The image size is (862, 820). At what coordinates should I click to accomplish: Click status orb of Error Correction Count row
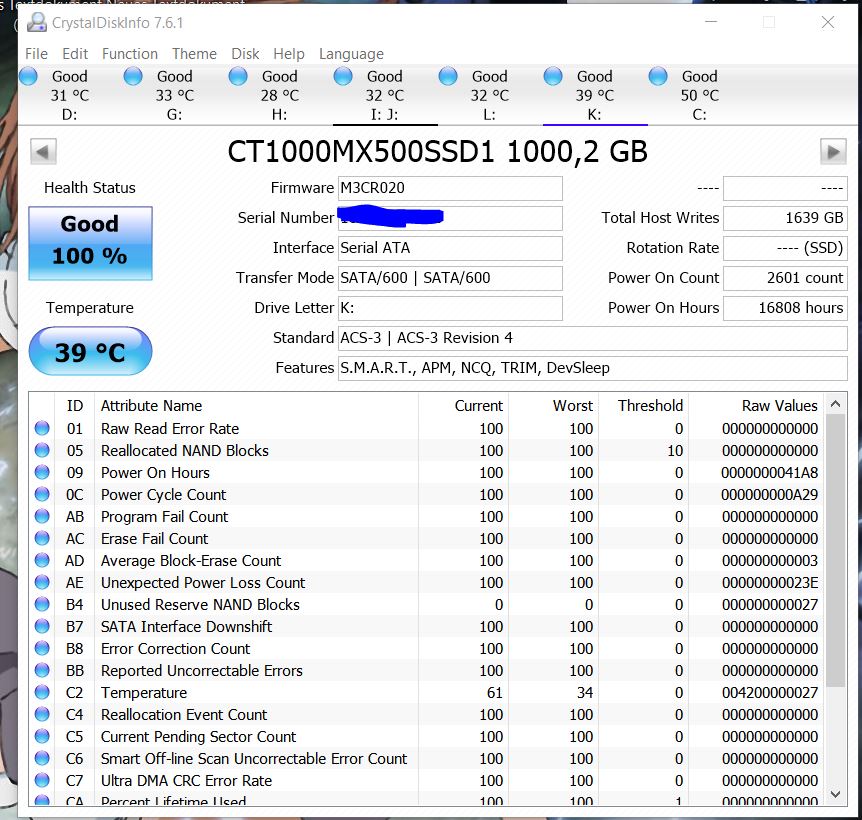[42, 648]
